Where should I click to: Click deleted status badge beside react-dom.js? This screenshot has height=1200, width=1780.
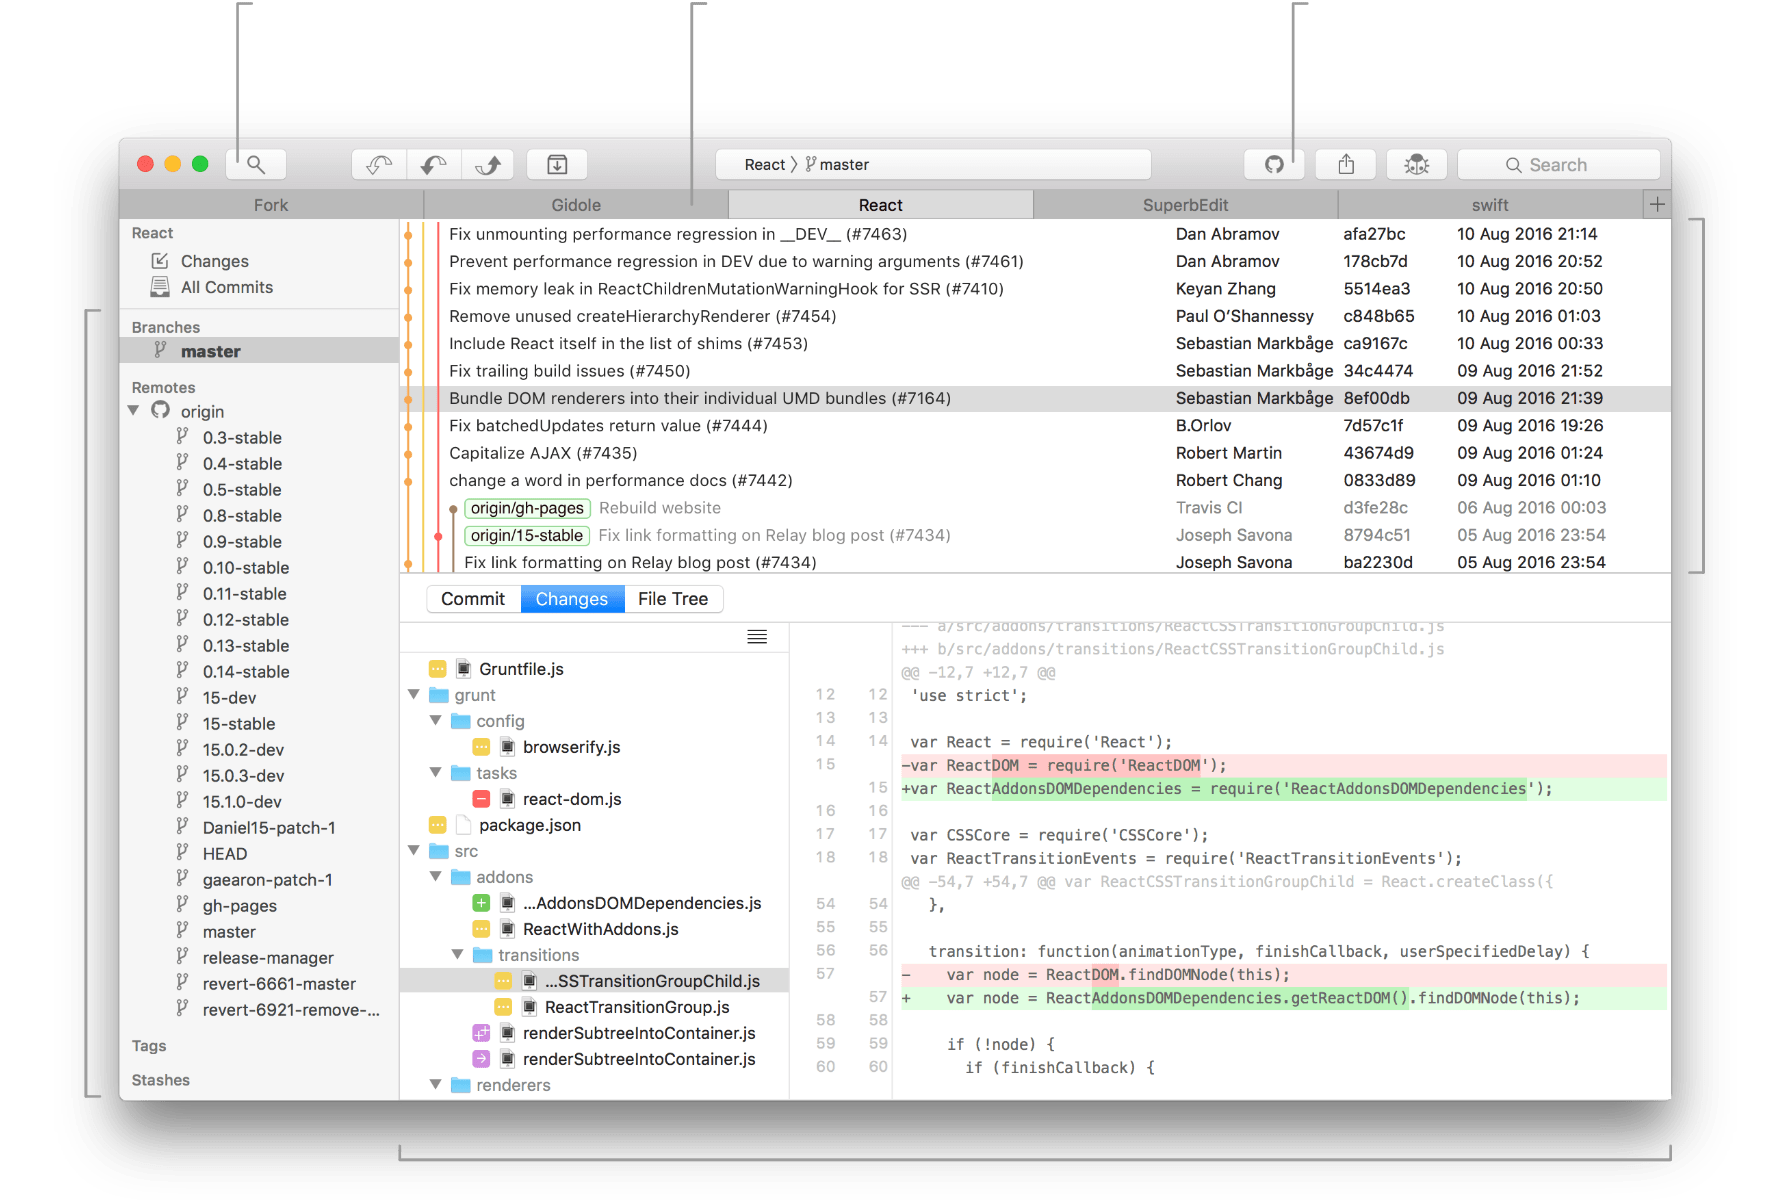(x=482, y=799)
